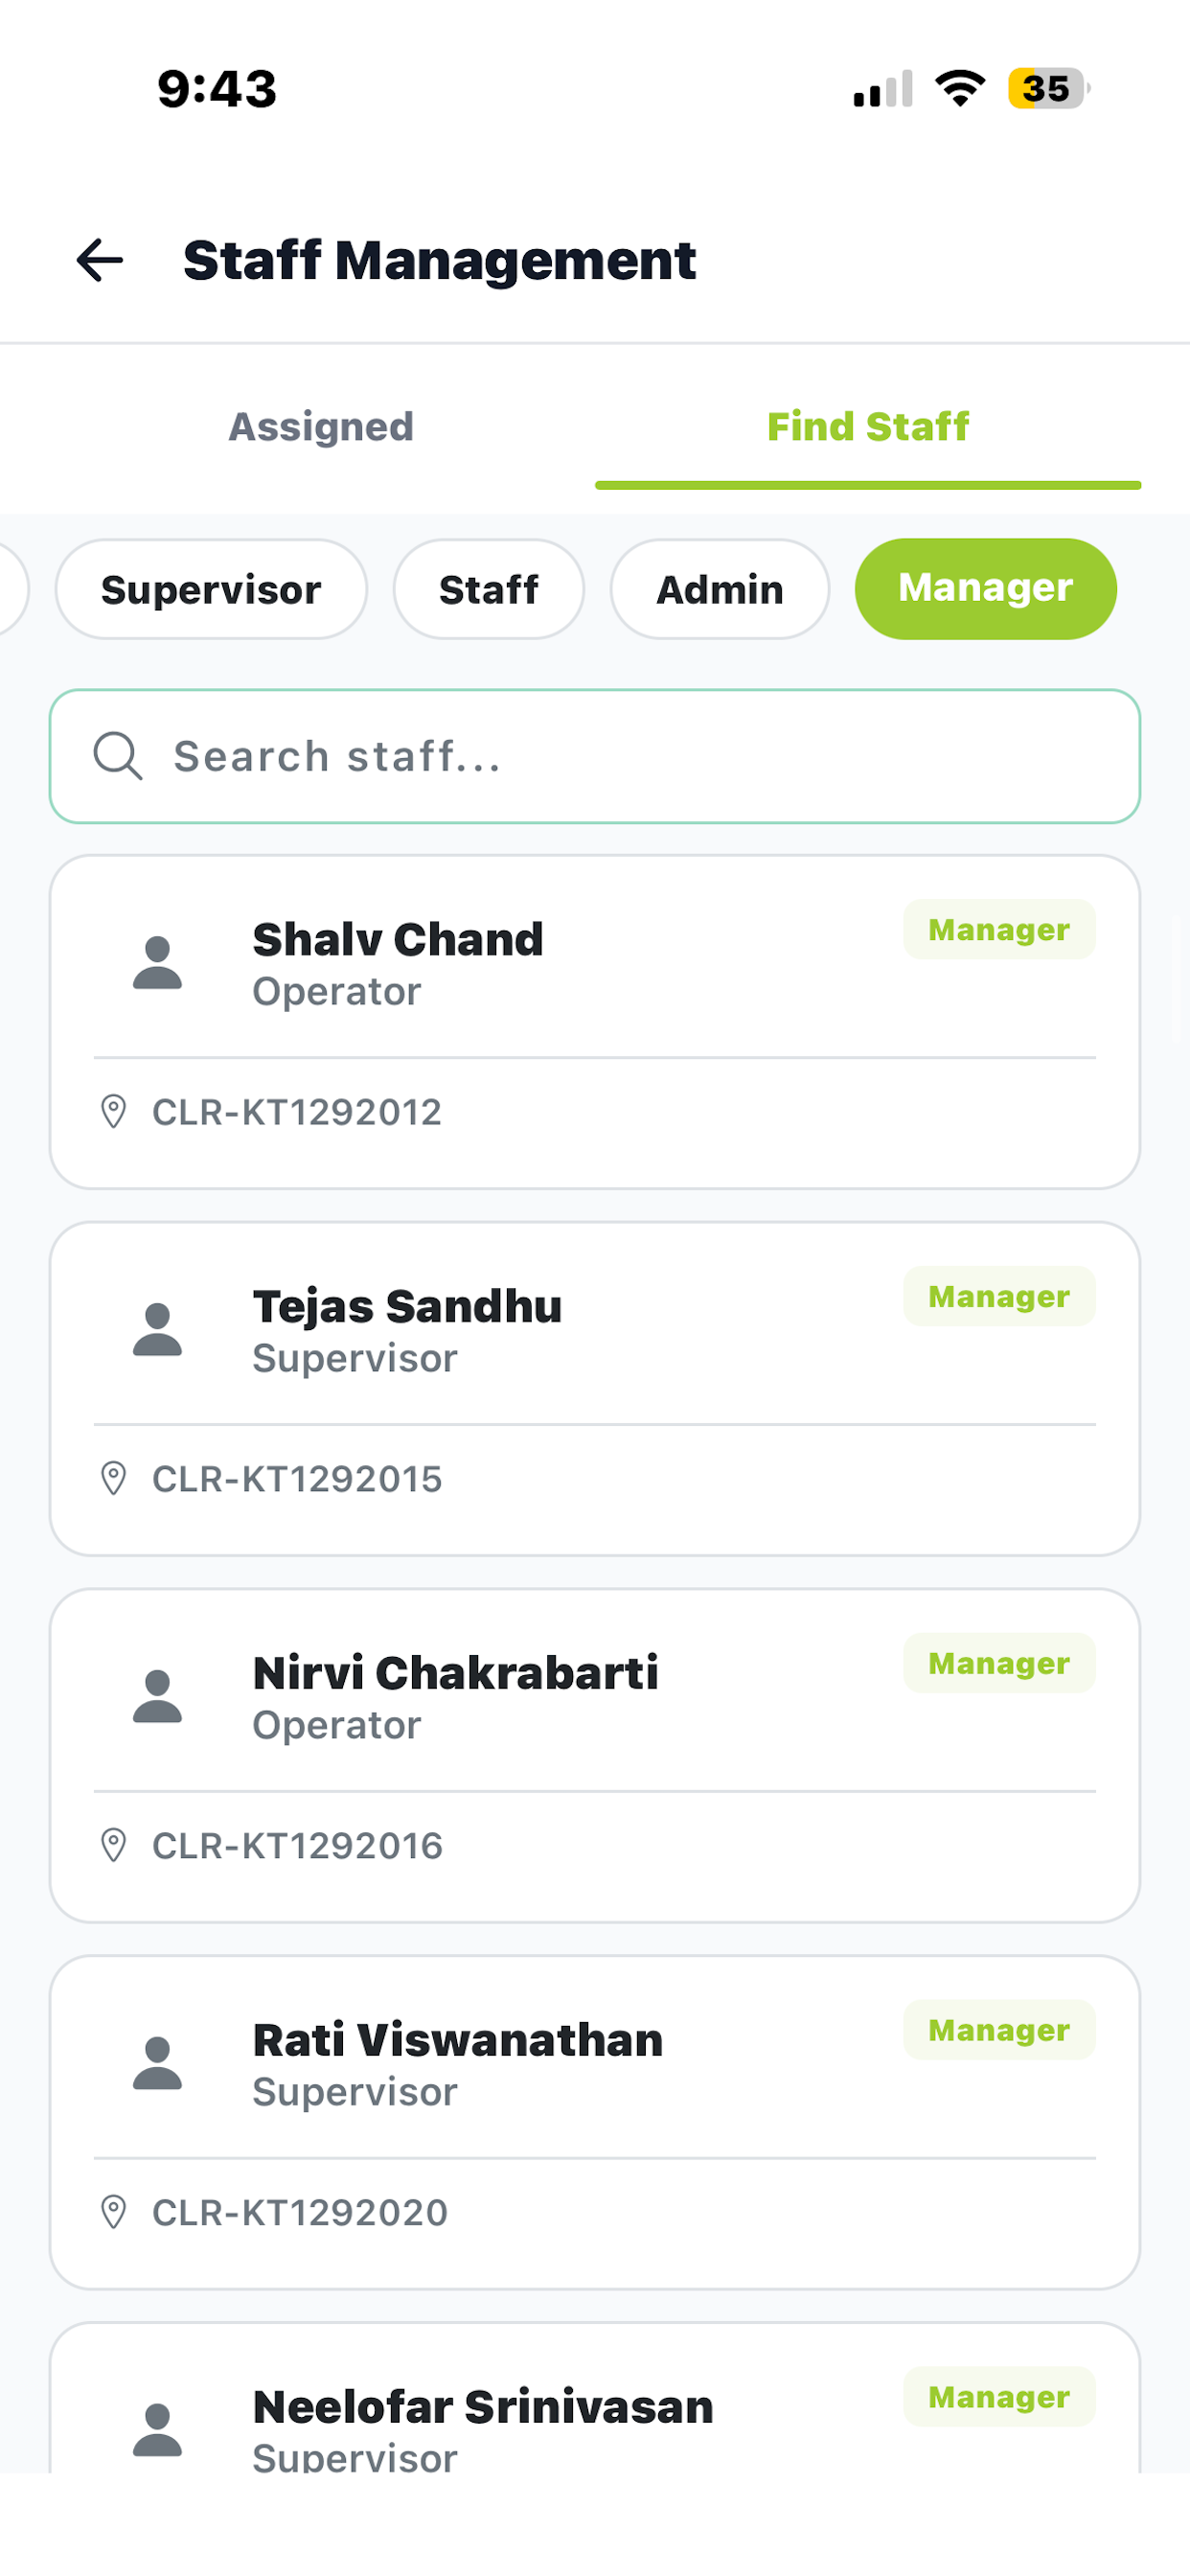
Task: Filter by Admin role chip
Action: [720, 589]
